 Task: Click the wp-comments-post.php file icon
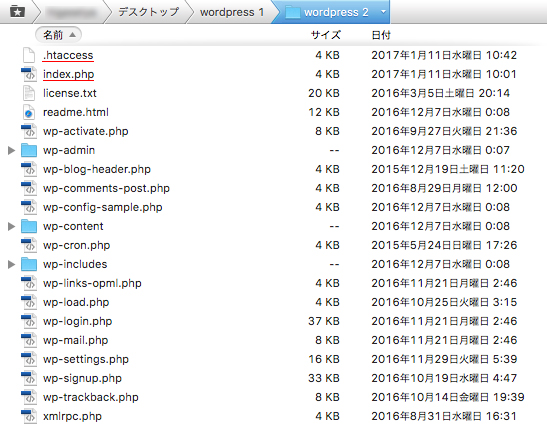tap(29, 188)
